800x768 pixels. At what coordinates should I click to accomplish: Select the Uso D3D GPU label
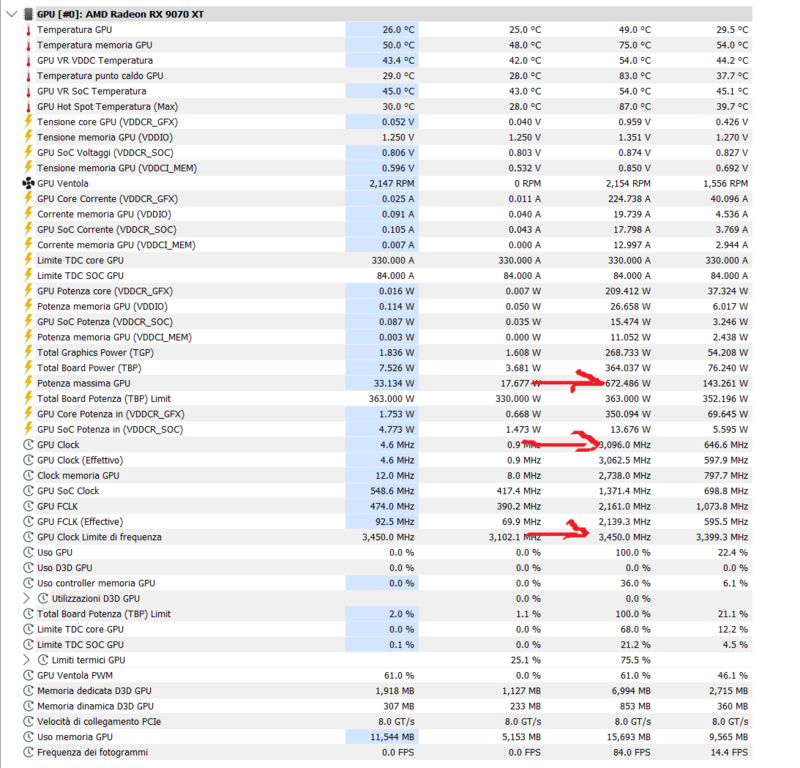point(65,567)
